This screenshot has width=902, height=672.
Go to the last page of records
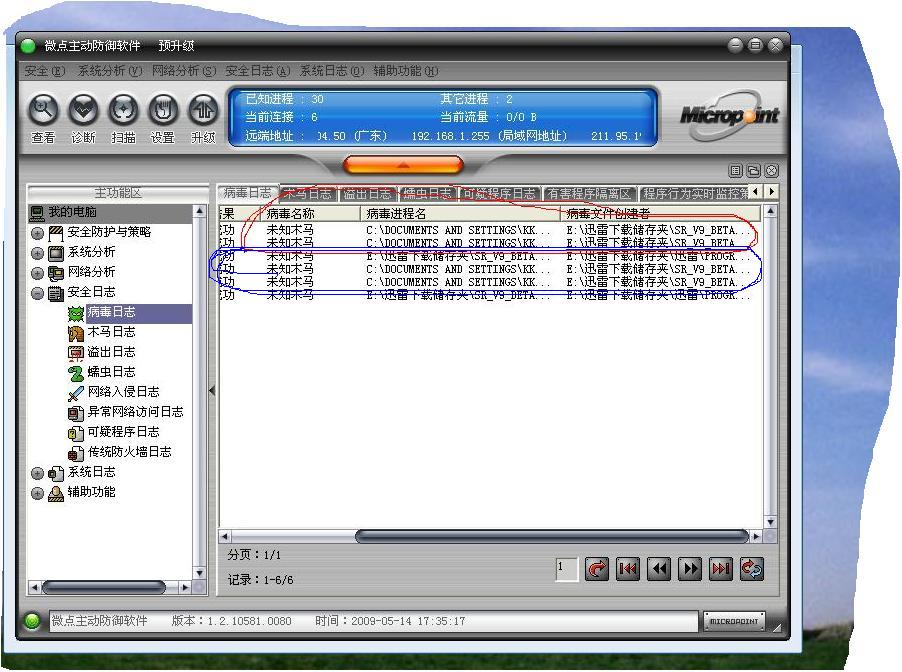(721, 569)
